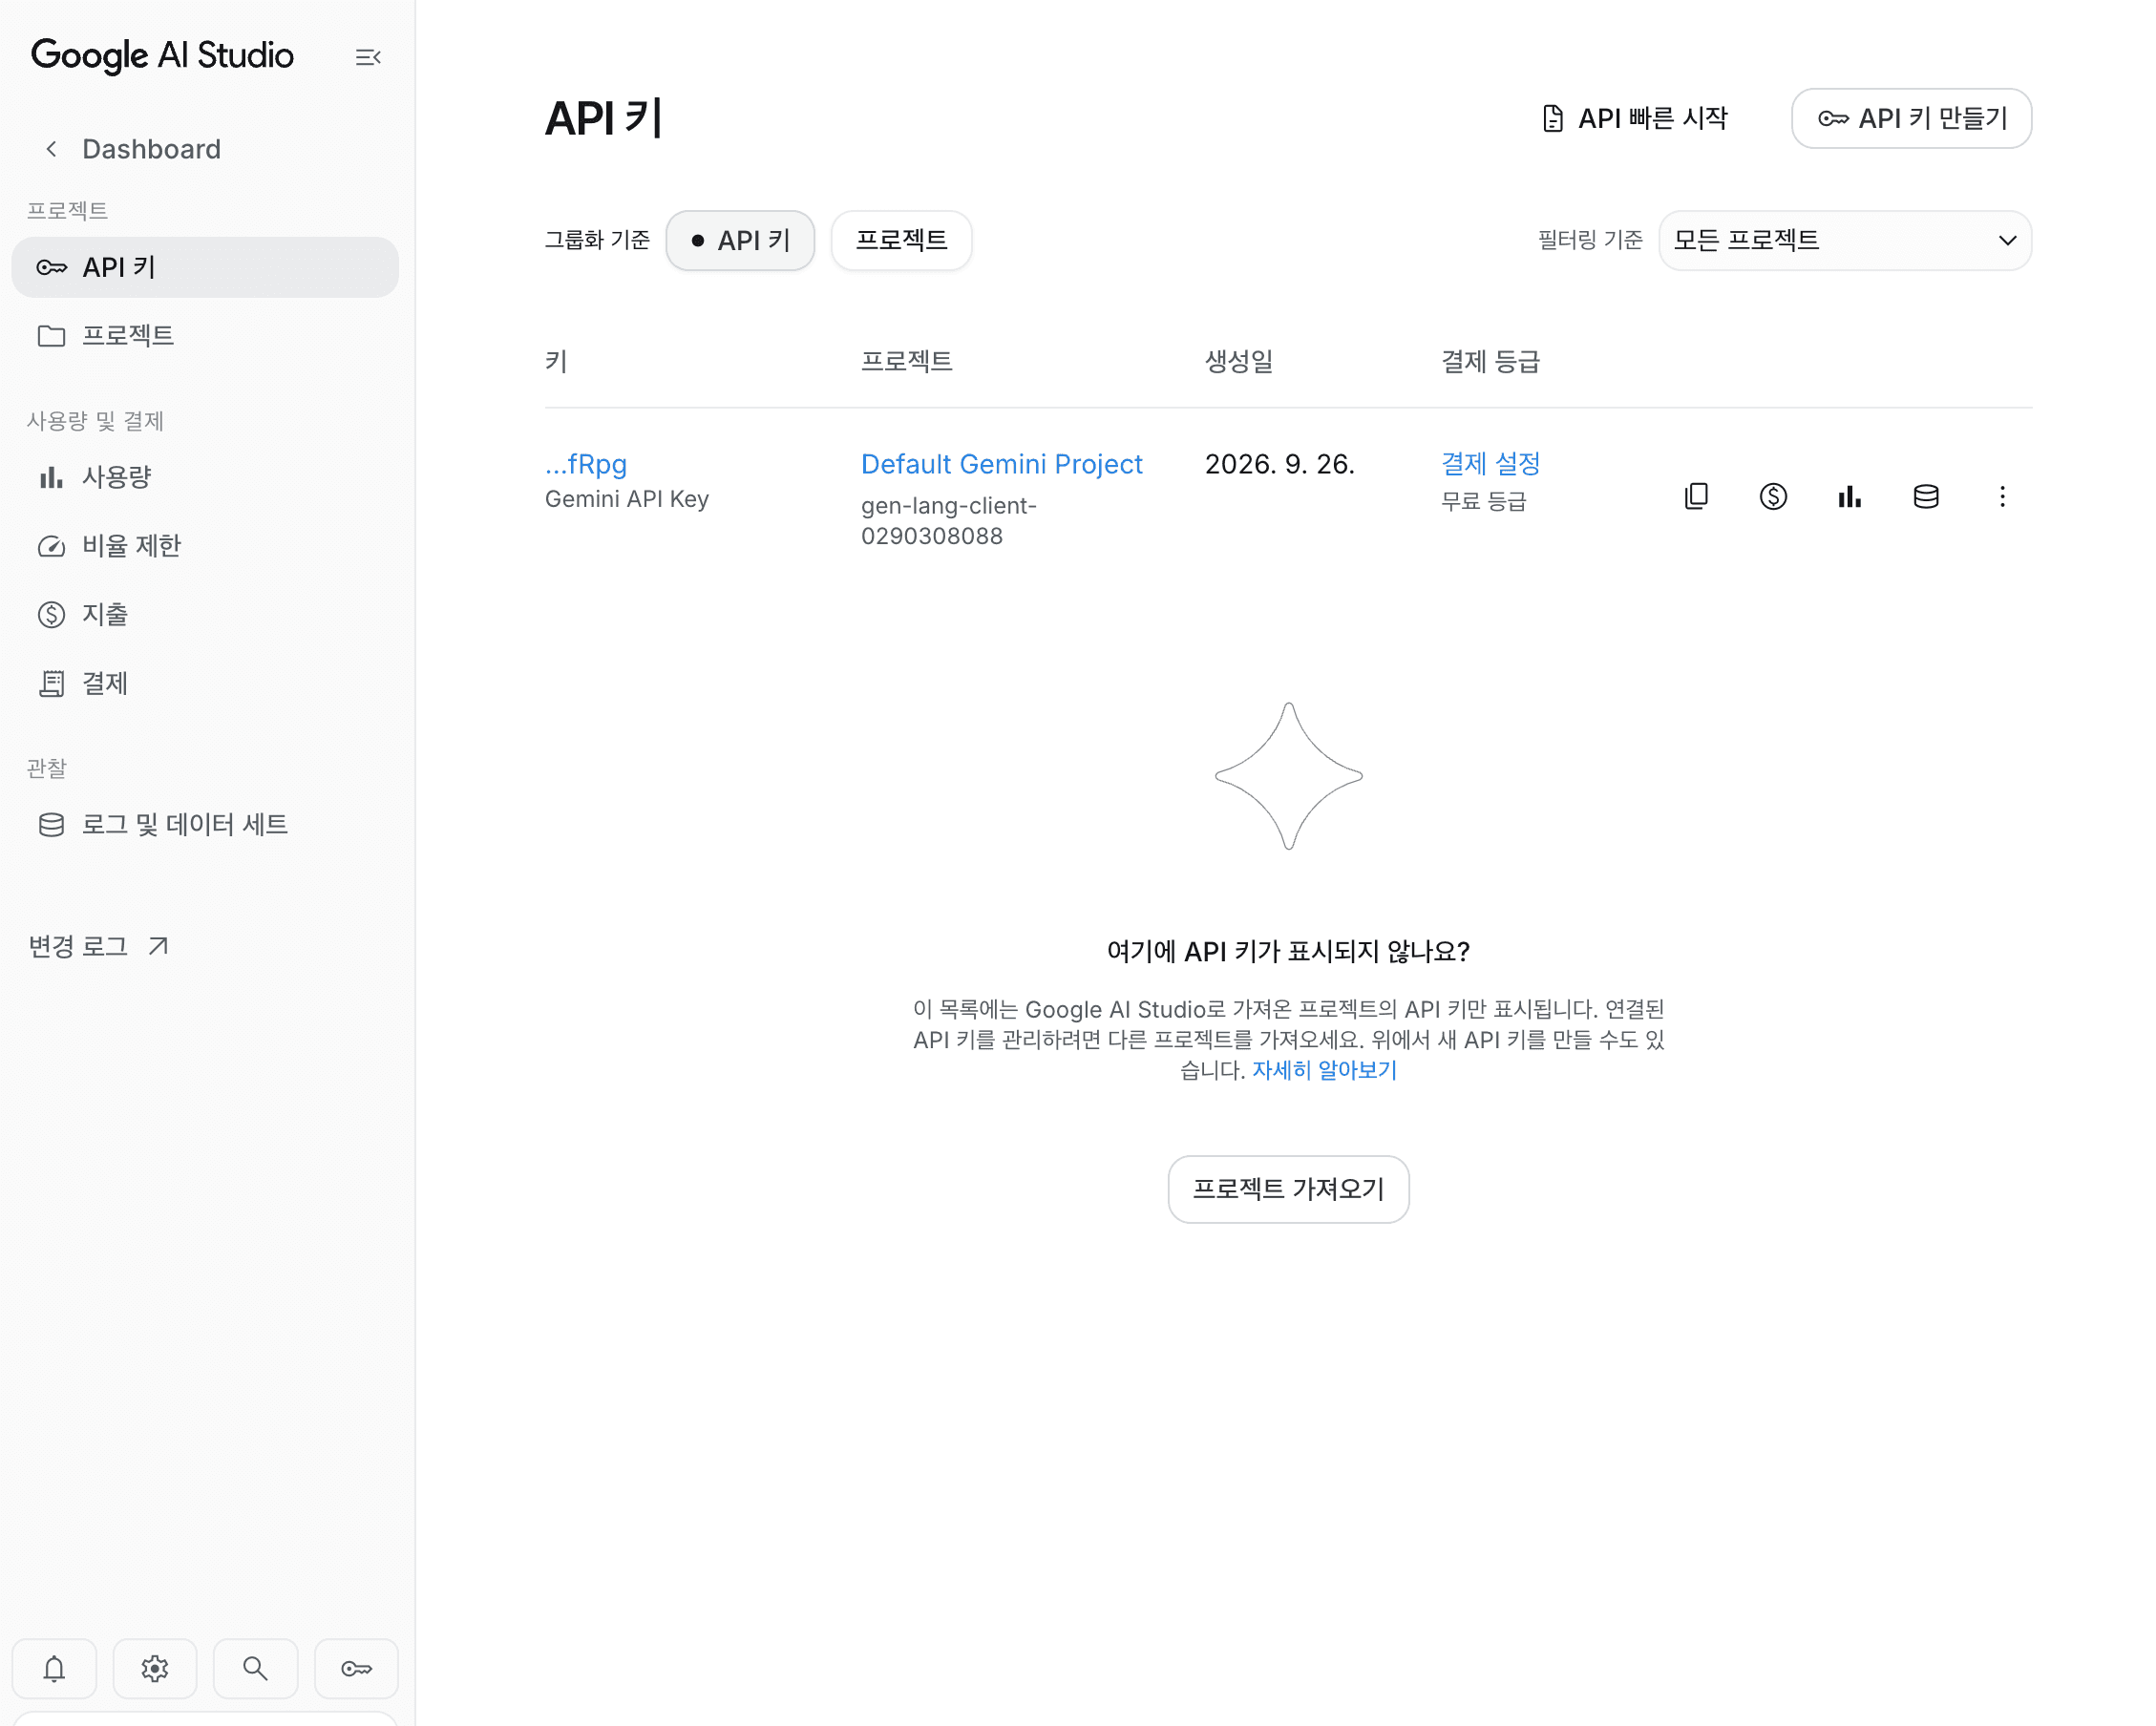Open billing dollar icon in key row
The height and width of the screenshot is (1726, 2156).
(x=1773, y=496)
